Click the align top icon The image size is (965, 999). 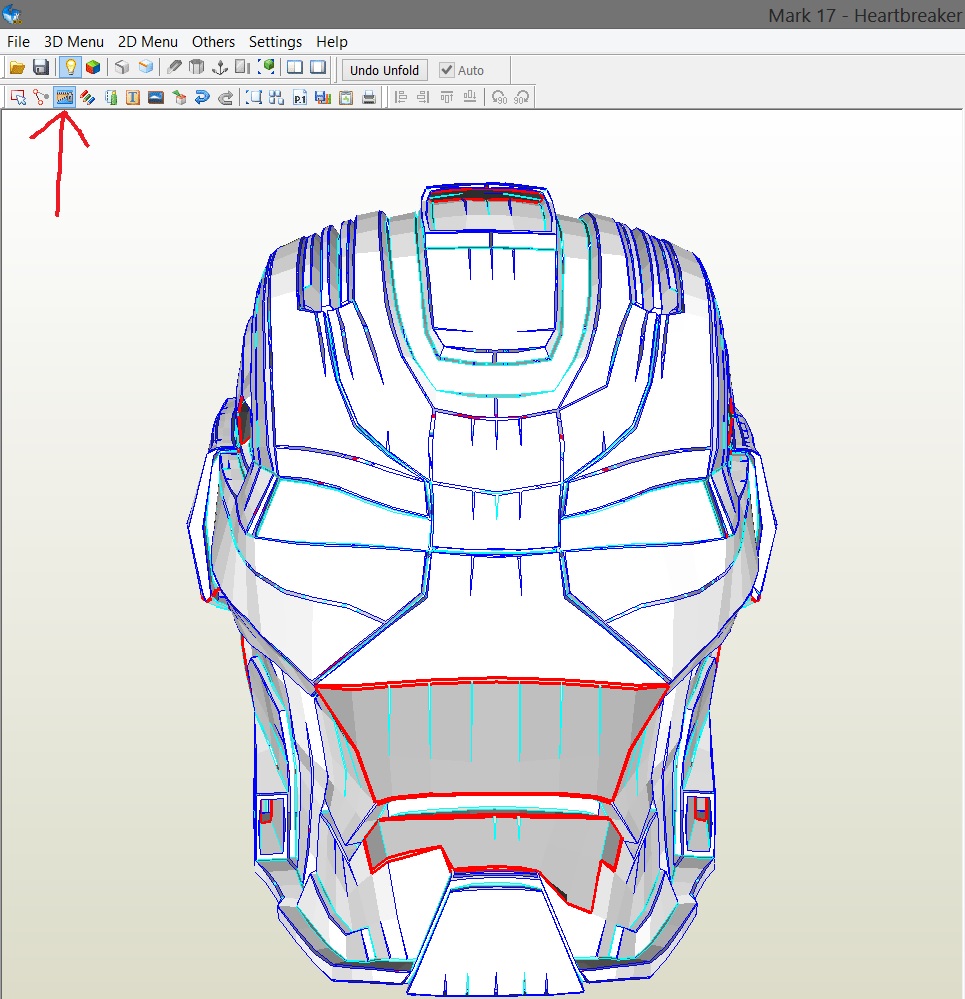coord(447,97)
